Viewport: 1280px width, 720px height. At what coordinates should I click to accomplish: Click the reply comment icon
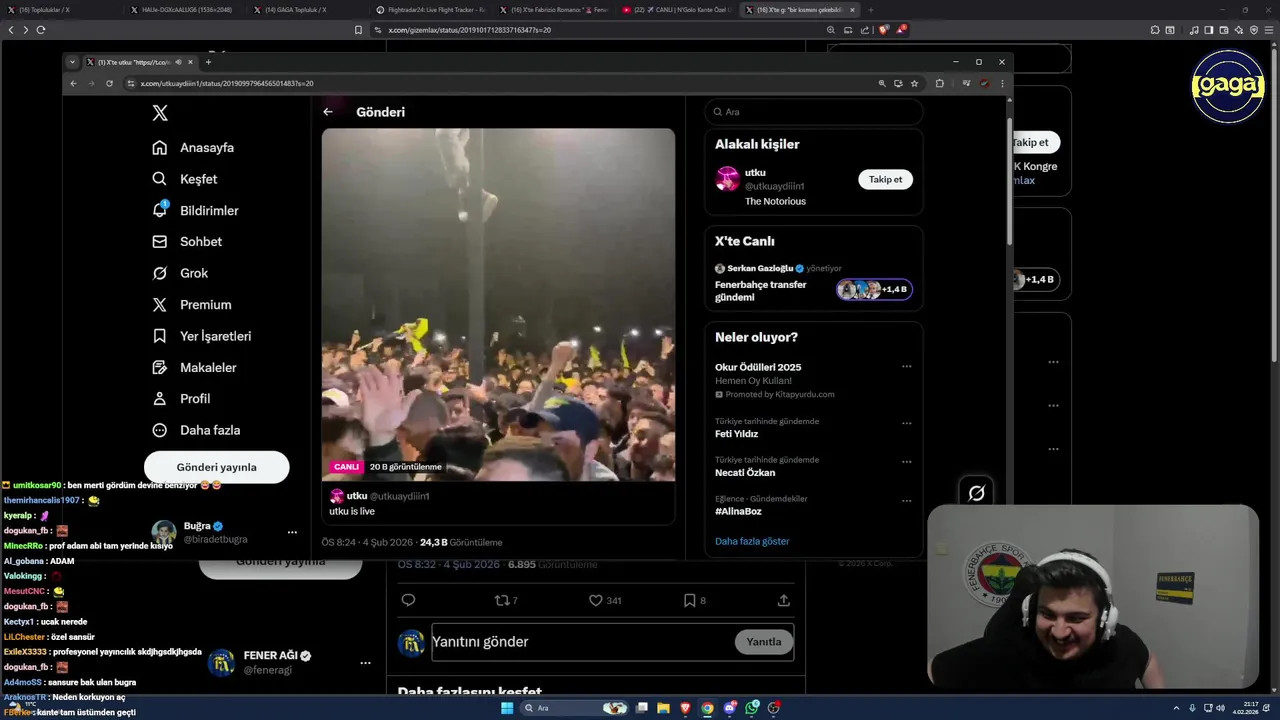click(x=408, y=600)
